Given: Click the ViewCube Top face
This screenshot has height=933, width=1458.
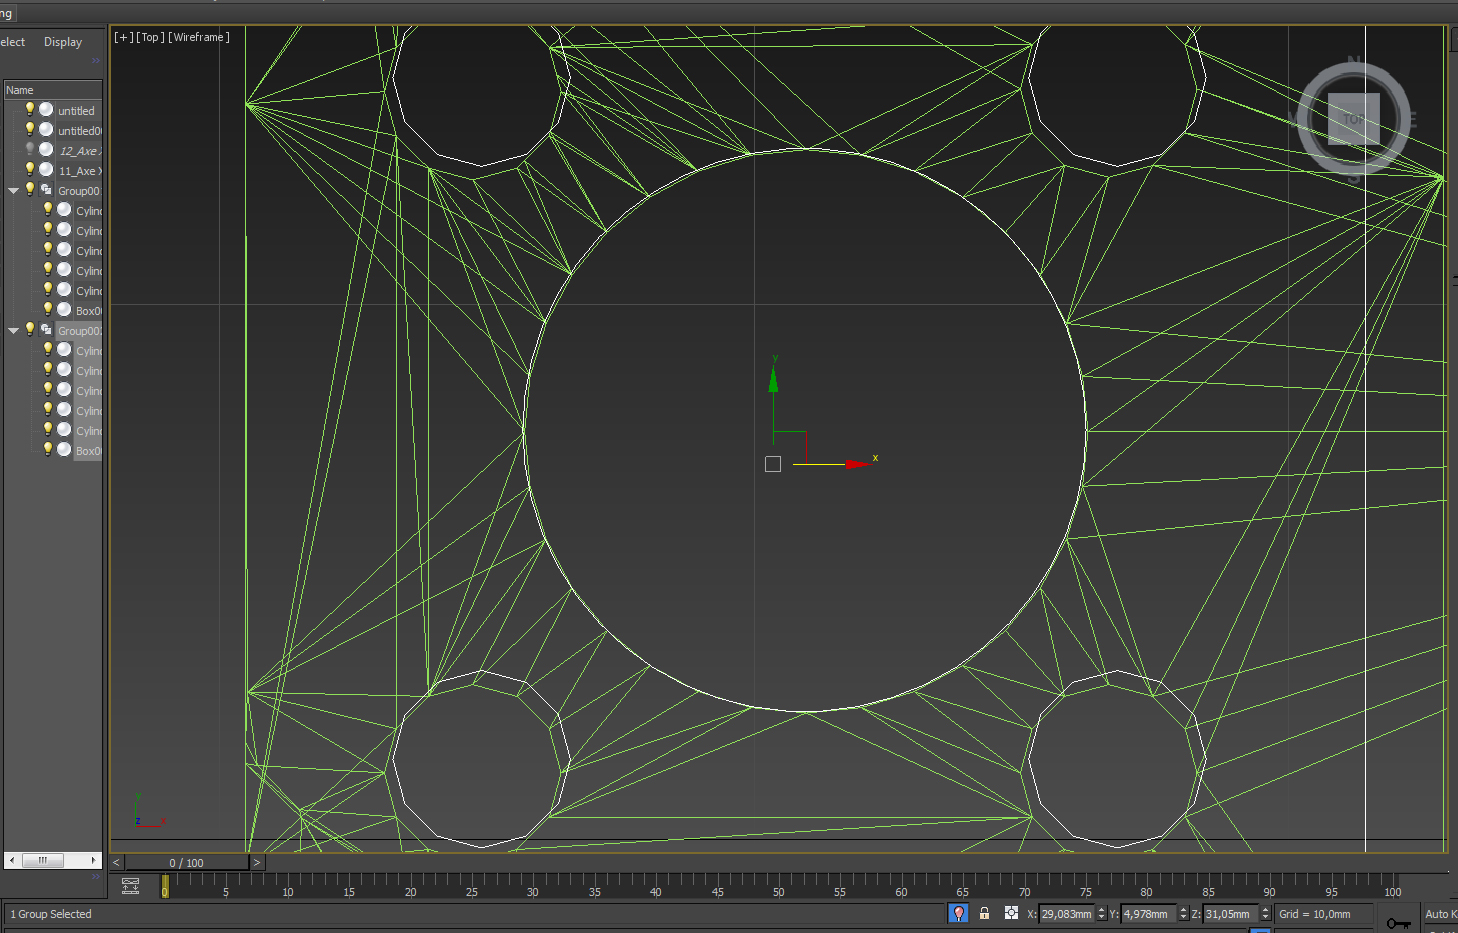Looking at the screenshot, I should (x=1353, y=119).
